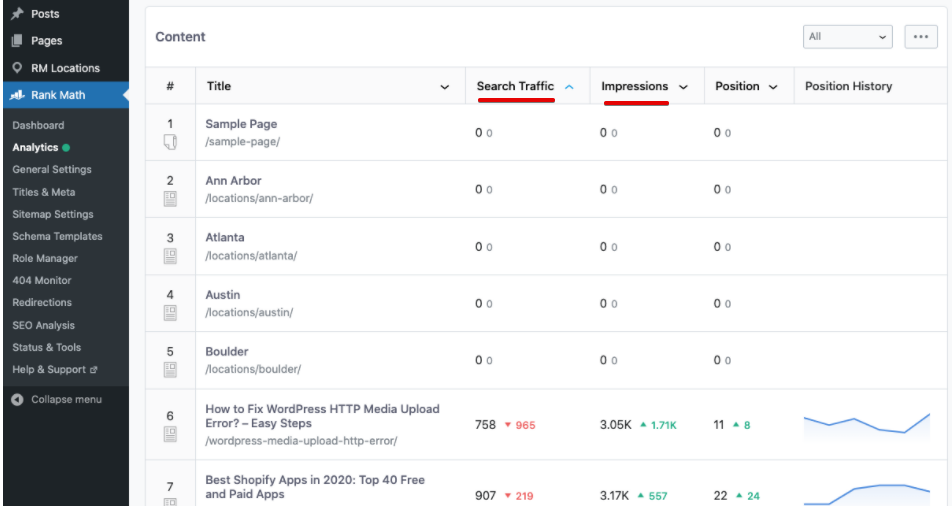Click the external link icon beside Help & Support
Image resolution: width=952 pixels, height=514 pixels.
(x=94, y=370)
